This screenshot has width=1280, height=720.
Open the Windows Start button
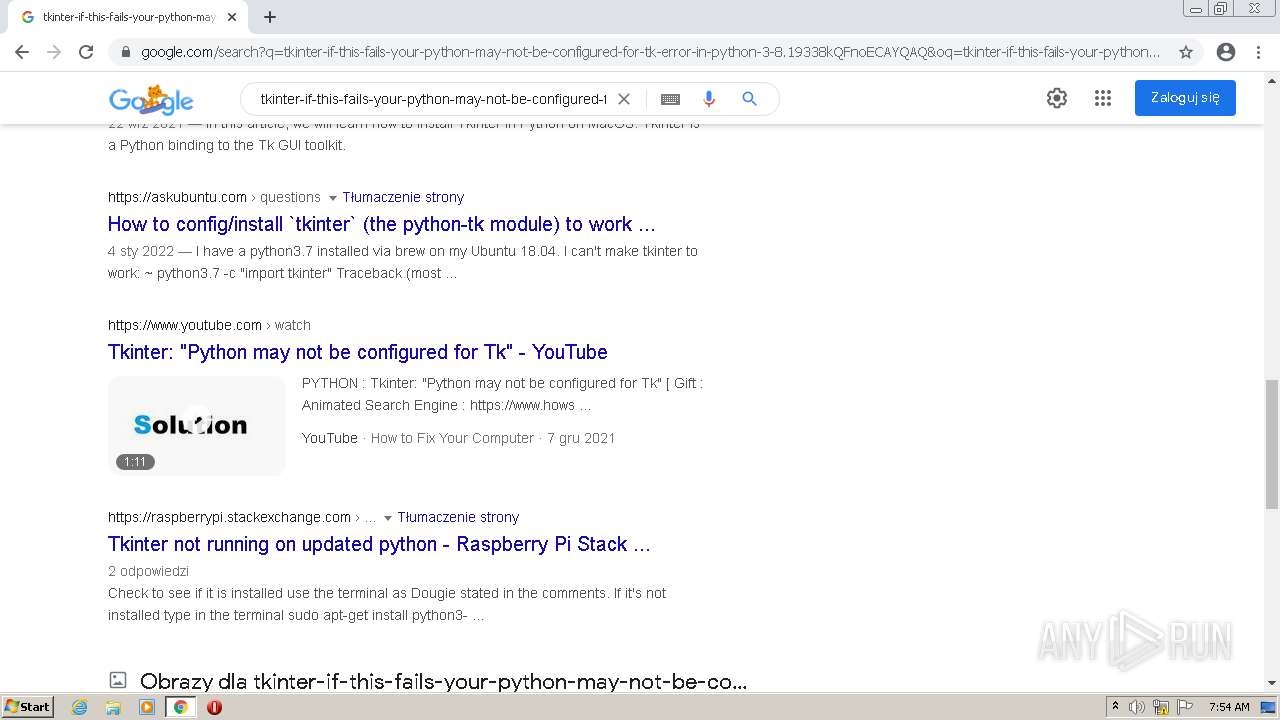[x=28, y=706]
